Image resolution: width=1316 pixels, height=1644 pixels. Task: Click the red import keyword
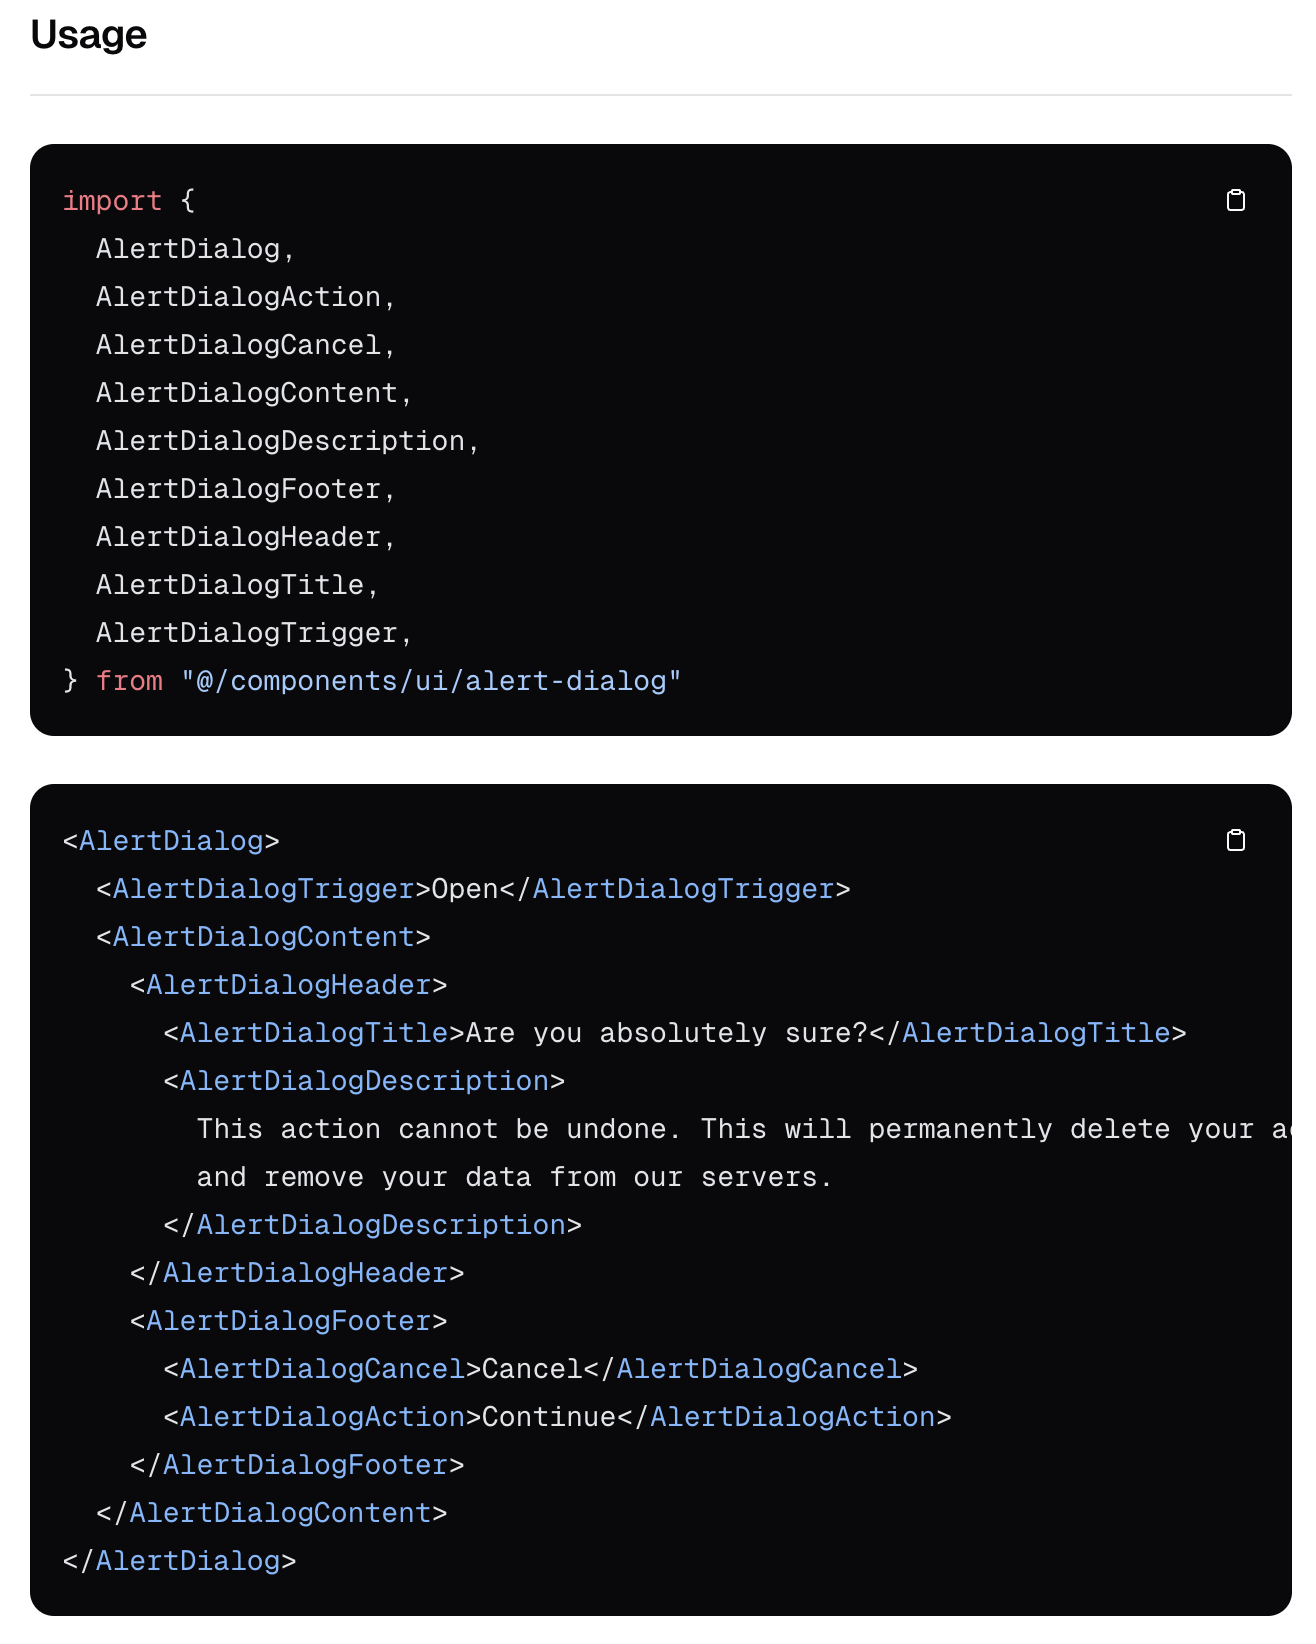point(112,201)
